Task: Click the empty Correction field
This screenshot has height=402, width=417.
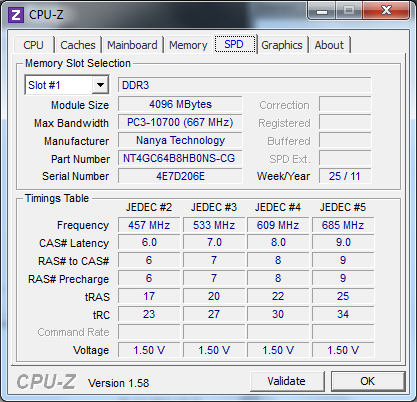Action: [x=345, y=104]
